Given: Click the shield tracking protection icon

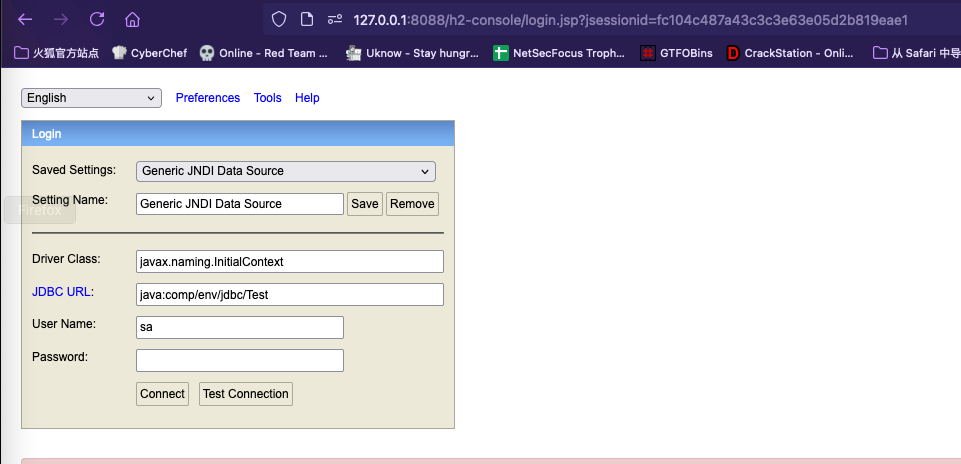Looking at the screenshot, I should pyautogui.click(x=280, y=19).
